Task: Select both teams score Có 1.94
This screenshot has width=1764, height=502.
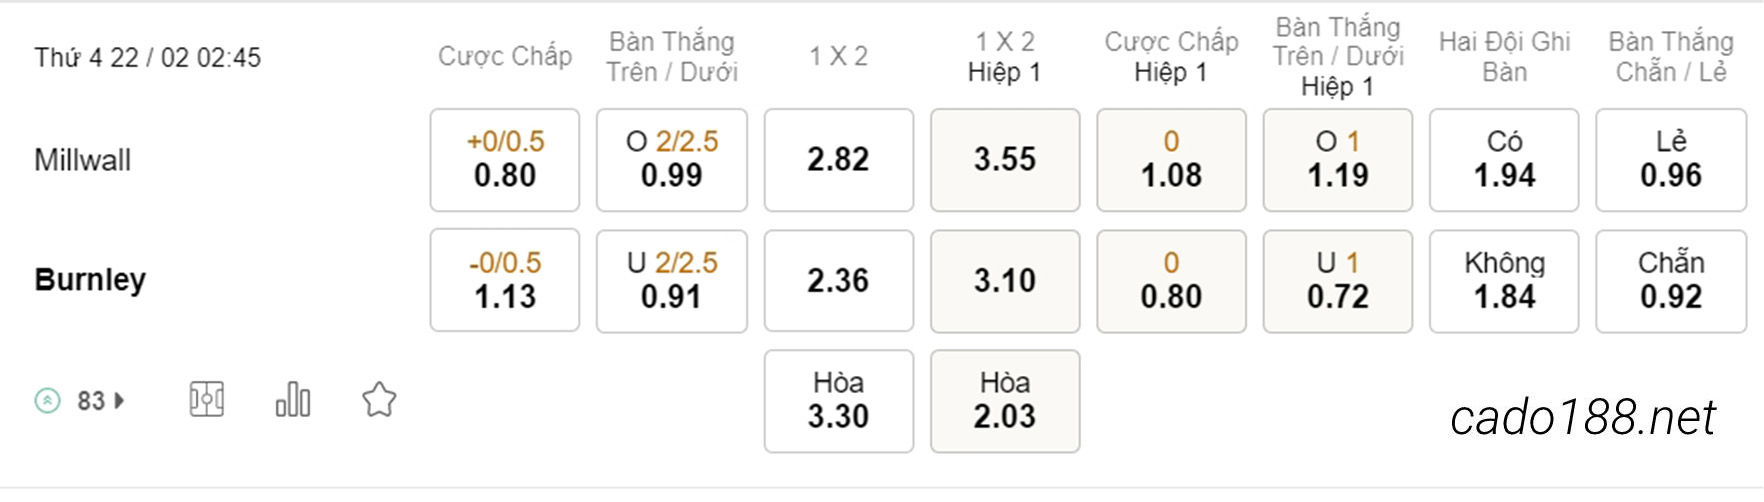Action: tap(1504, 160)
